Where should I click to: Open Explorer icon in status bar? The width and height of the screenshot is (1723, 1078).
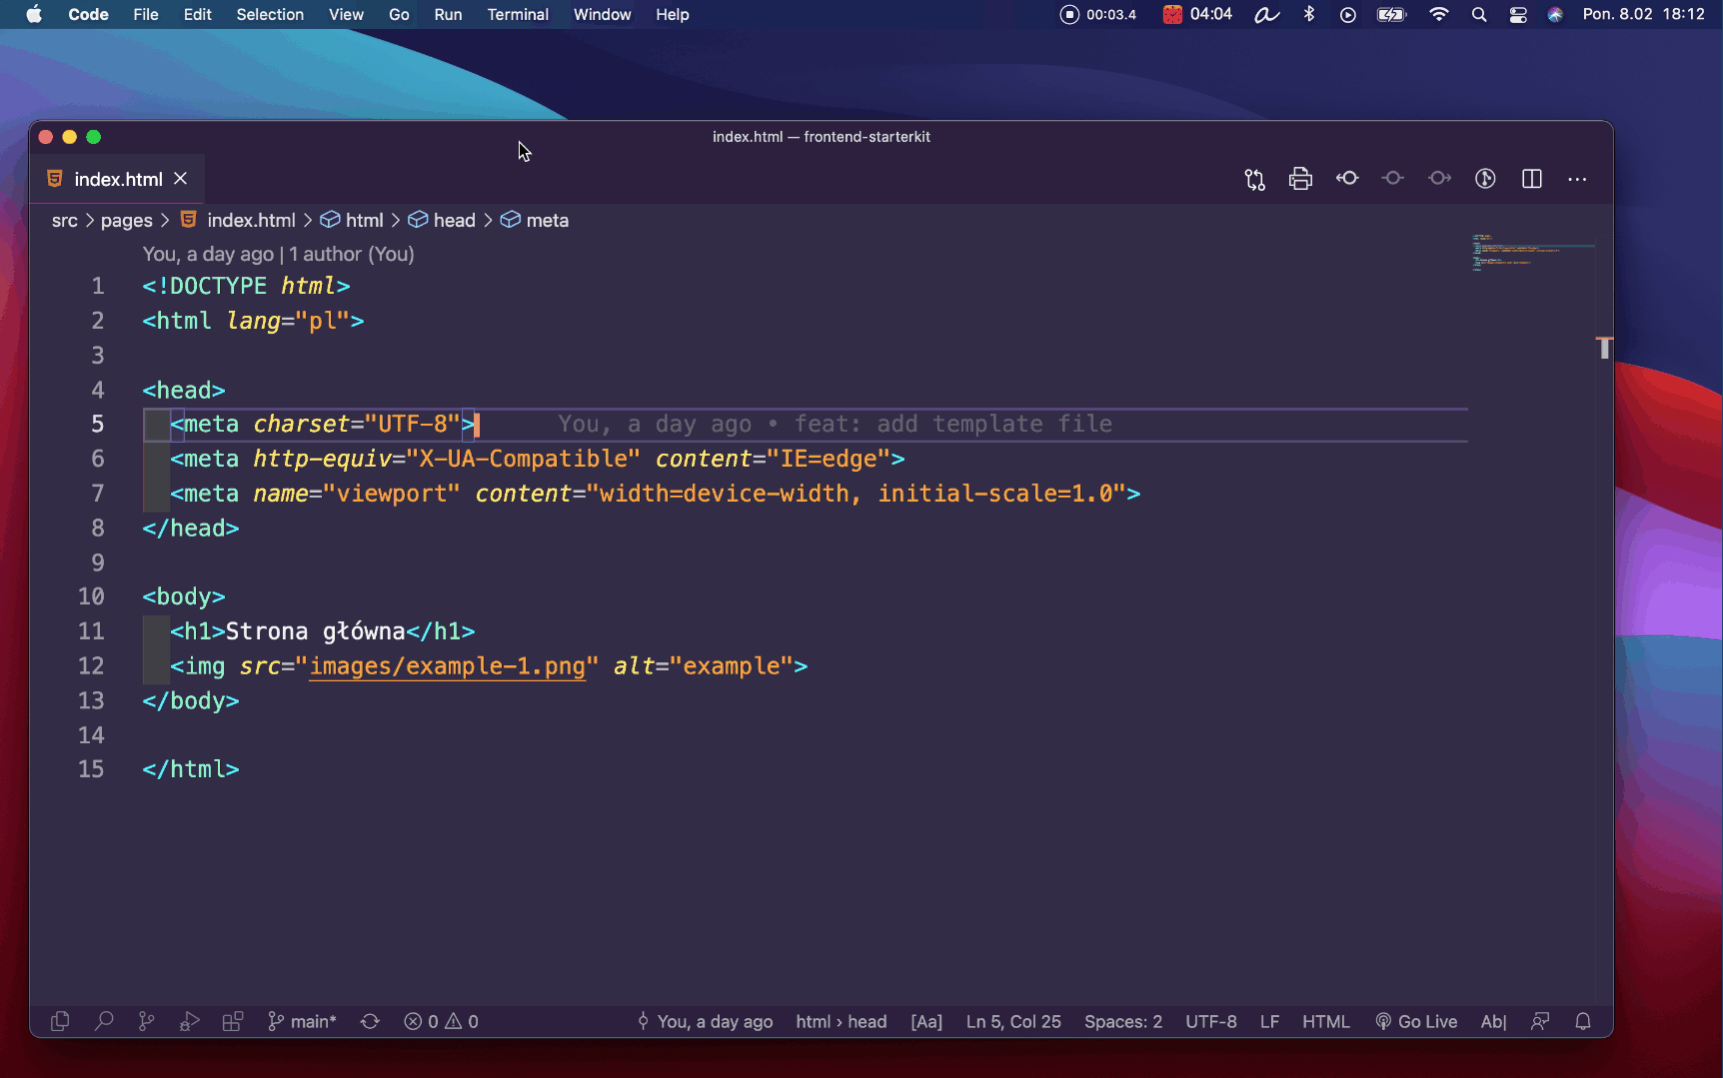pyautogui.click(x=60, y=1021)
